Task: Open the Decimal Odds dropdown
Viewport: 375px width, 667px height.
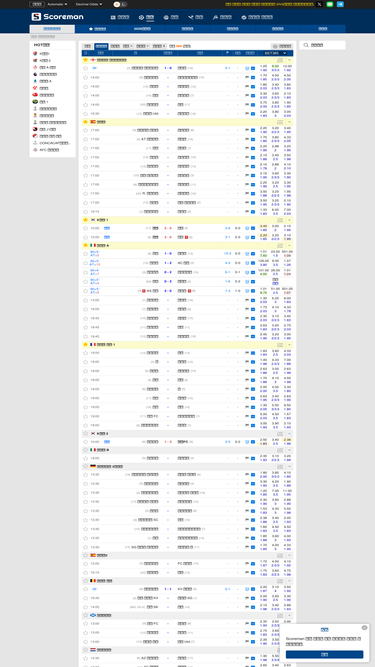Action: [89, 4]
